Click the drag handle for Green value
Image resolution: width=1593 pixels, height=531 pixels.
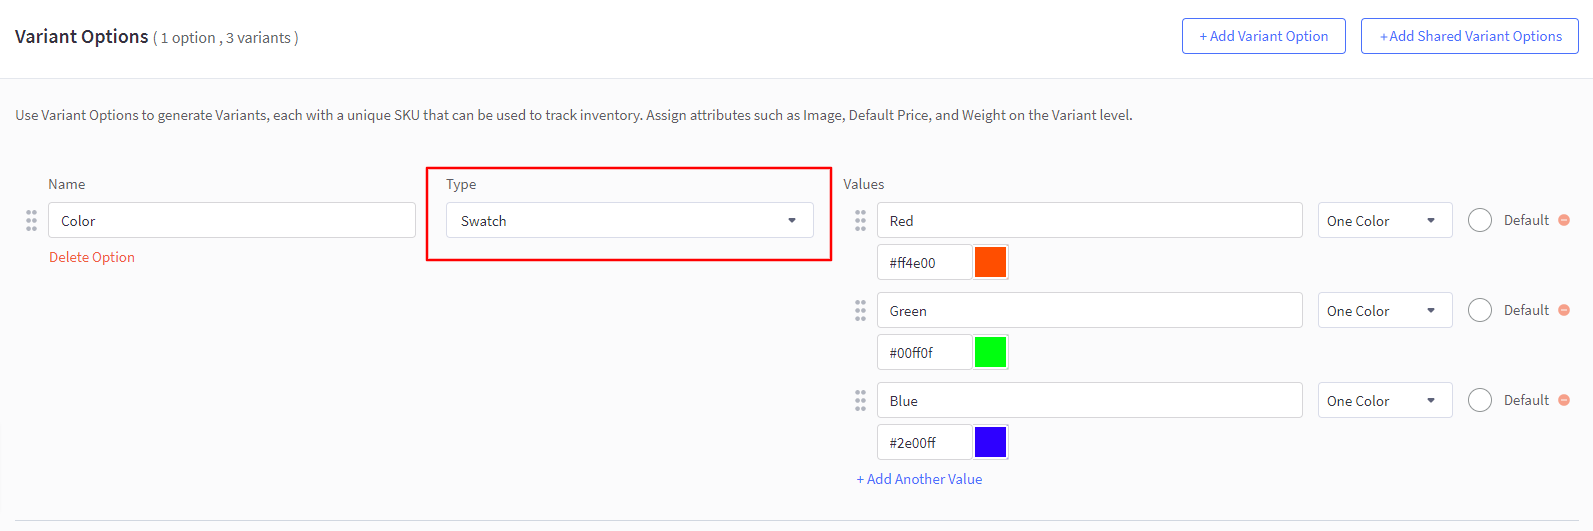(860, 311)
